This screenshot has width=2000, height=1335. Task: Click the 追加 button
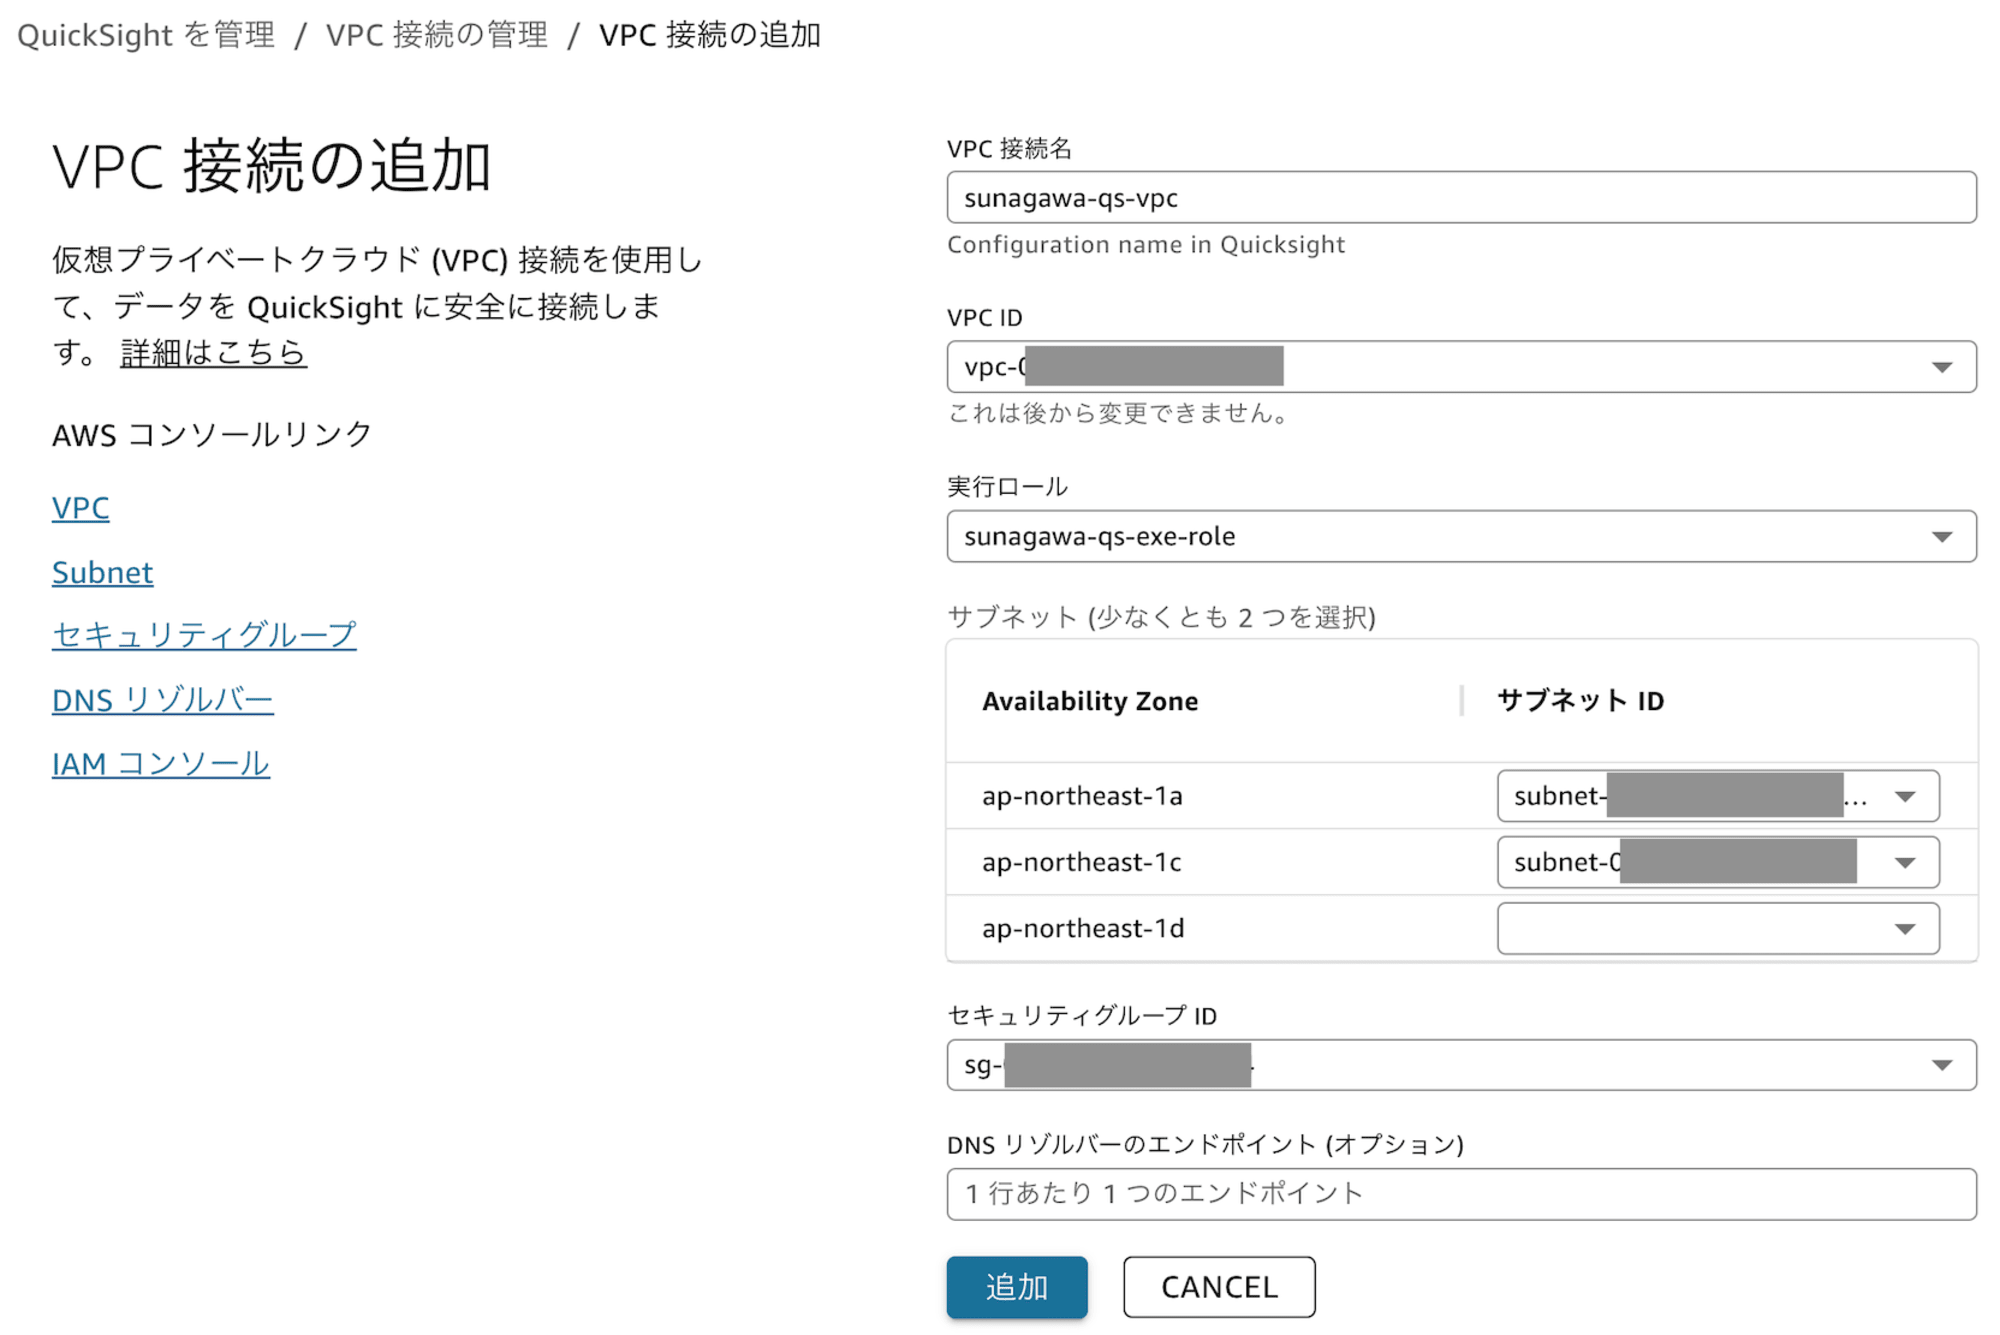pos(1017,1287)
